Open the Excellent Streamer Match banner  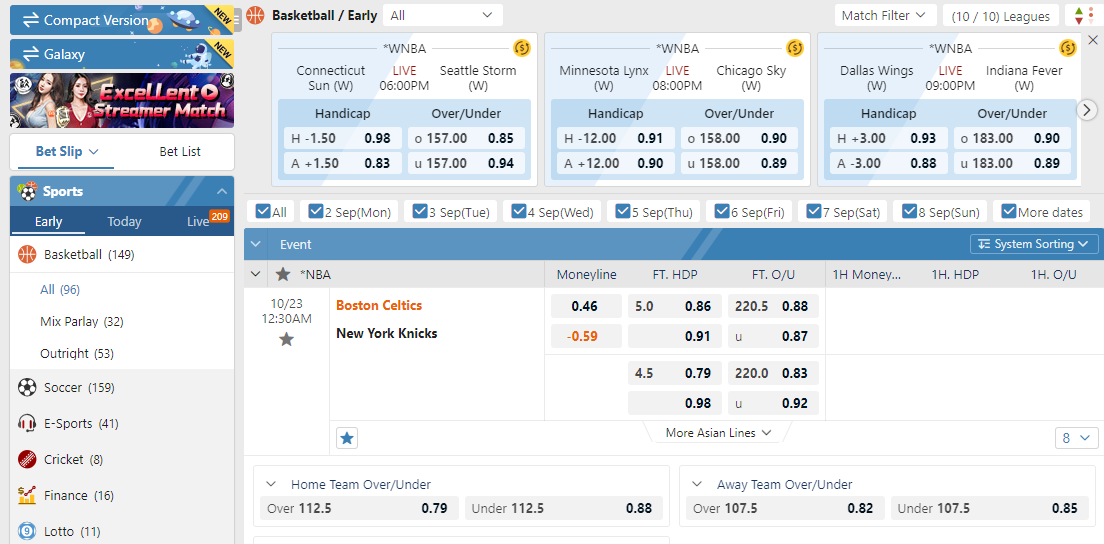coord(122,101)
